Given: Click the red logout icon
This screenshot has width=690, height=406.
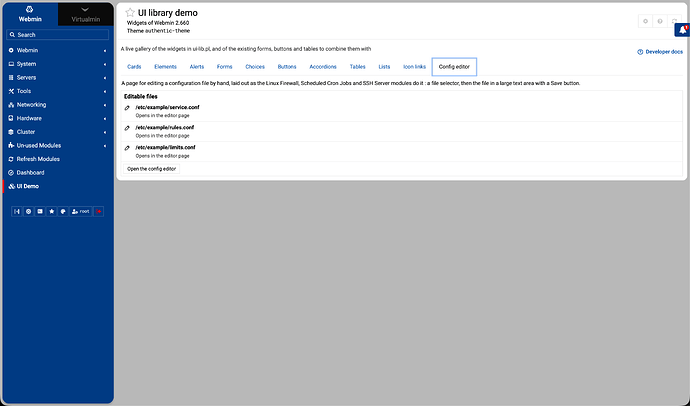Looking at the screenshot, I should (x=99, y=212).
